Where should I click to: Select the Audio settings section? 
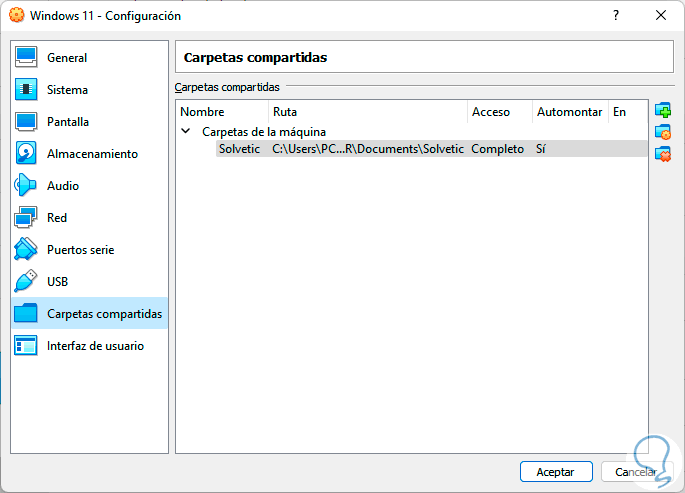[63, 186]
